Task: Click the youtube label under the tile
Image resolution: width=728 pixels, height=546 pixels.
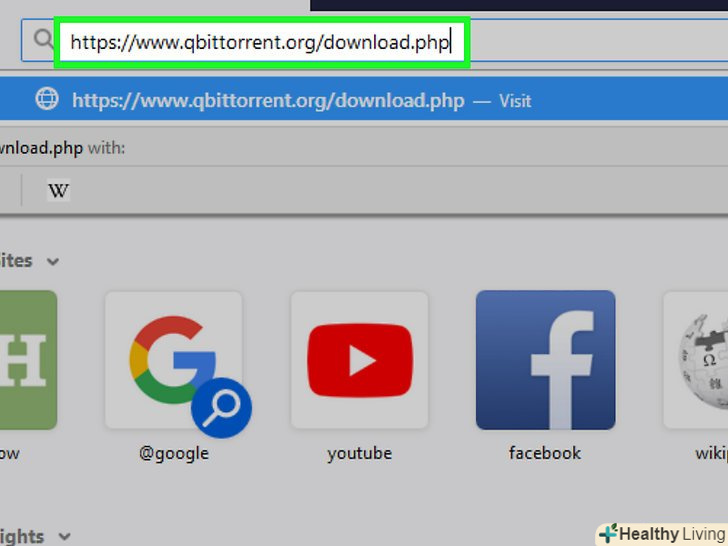Action: [x=359, y=453]
